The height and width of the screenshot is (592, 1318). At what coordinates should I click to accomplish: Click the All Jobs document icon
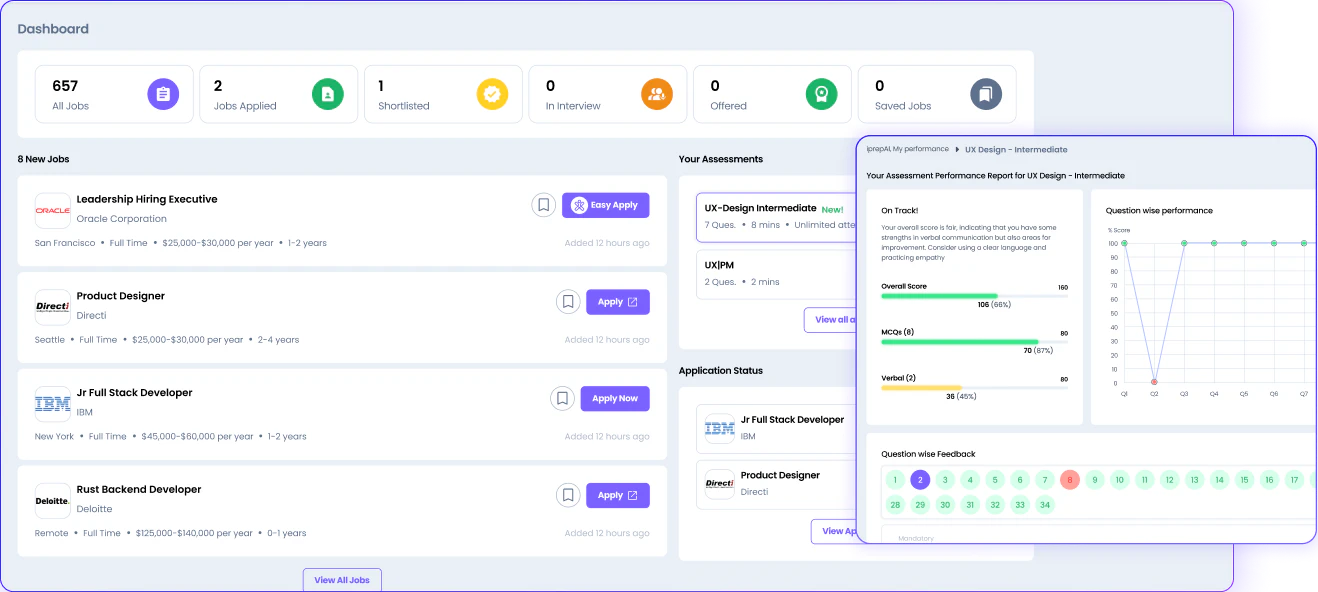(163, 93)
